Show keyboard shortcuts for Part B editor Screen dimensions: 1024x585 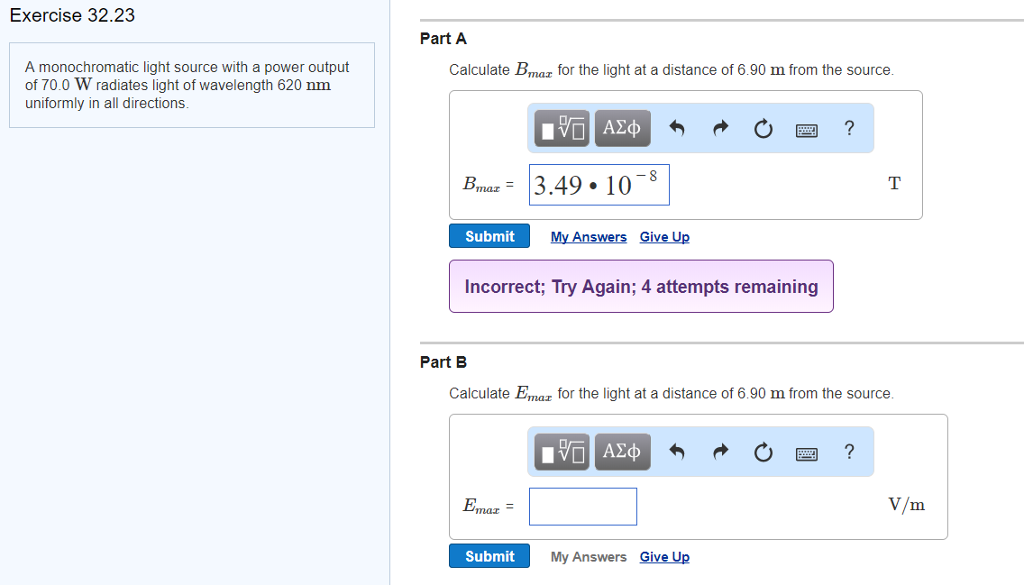pos(806,451)
